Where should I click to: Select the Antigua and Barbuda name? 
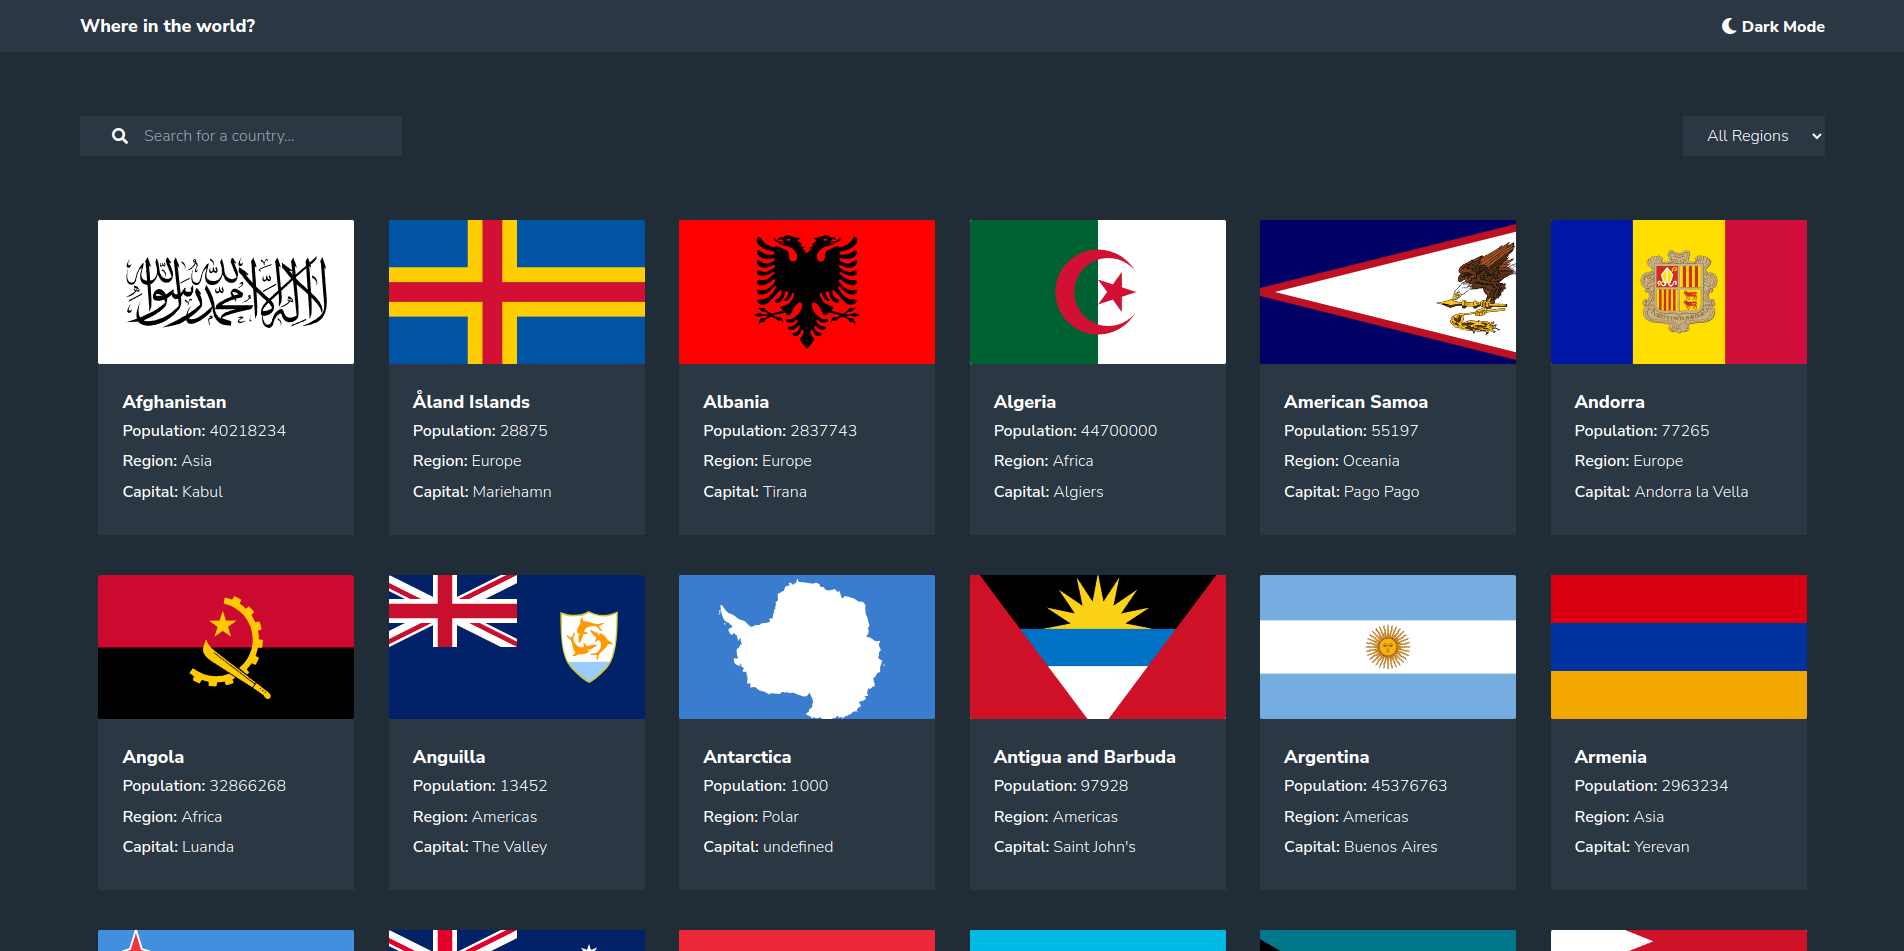(1085, 757)
